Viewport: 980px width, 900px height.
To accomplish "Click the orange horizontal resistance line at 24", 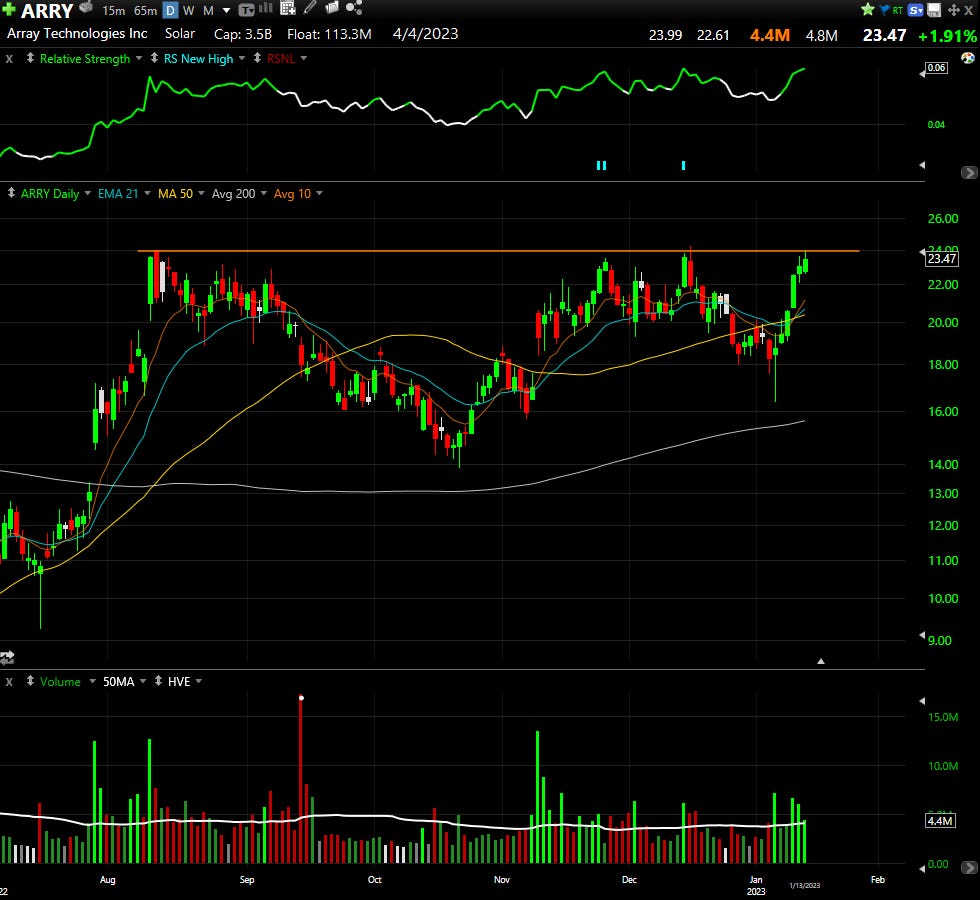I will click(x=498, y=251).
